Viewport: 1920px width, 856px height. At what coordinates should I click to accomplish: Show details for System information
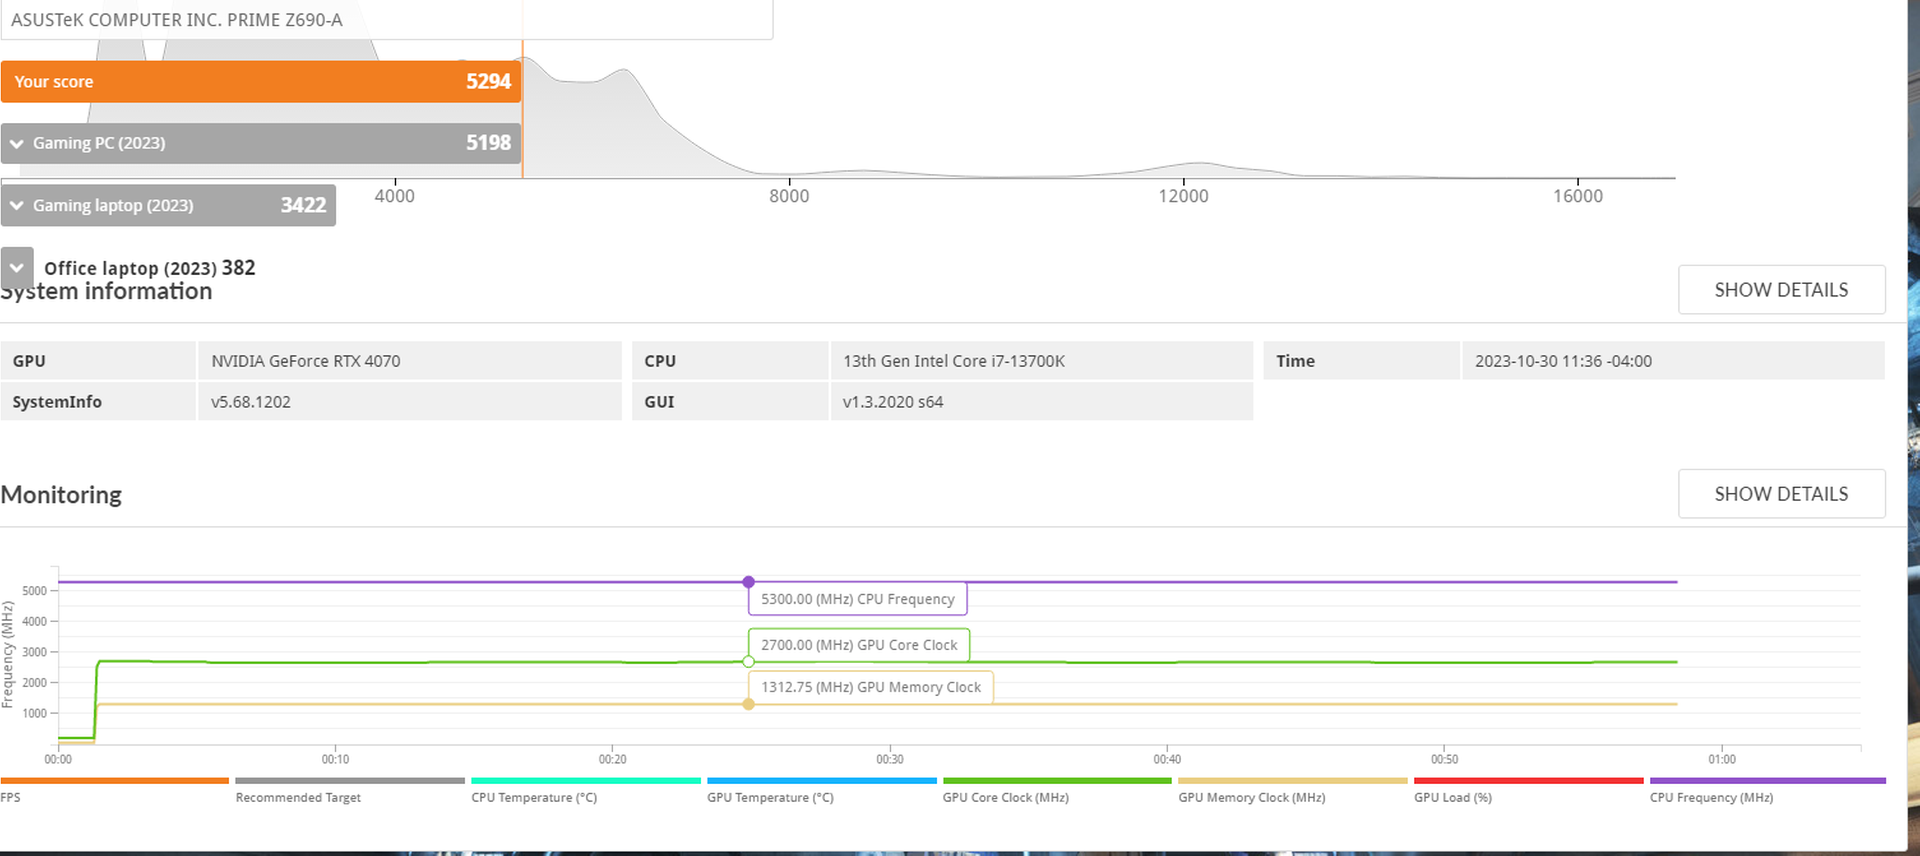point(1781,290)
